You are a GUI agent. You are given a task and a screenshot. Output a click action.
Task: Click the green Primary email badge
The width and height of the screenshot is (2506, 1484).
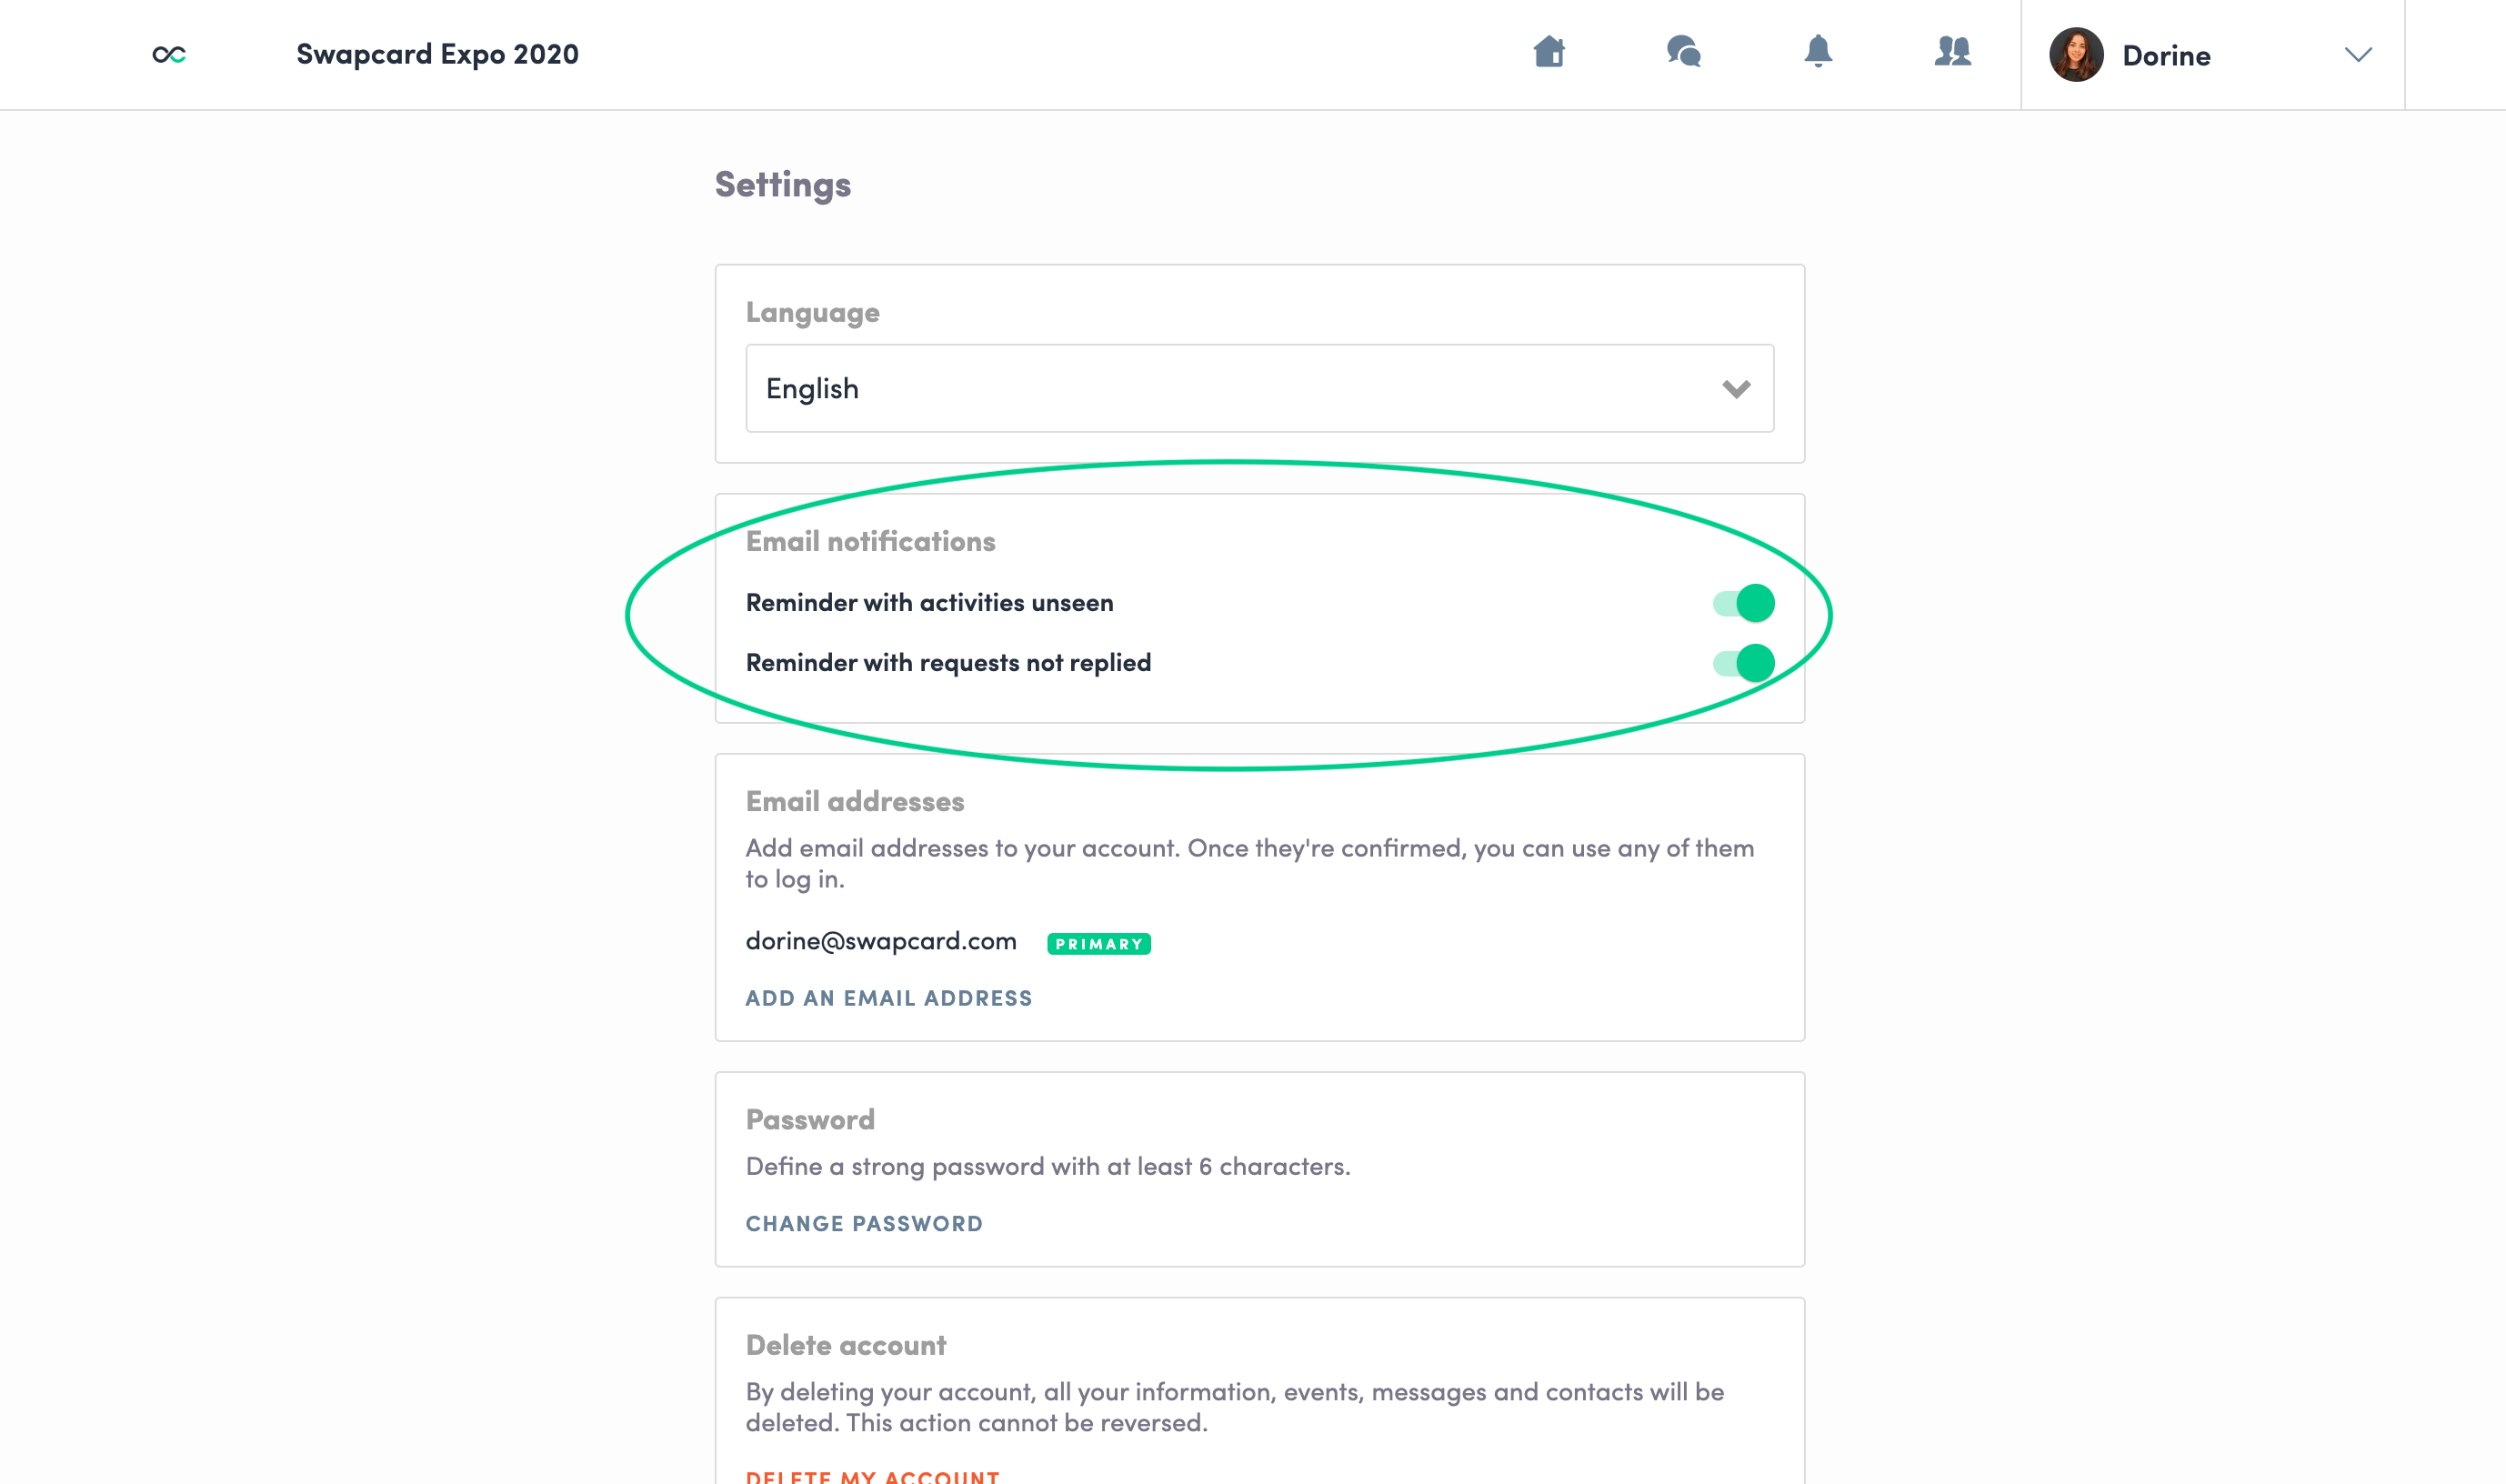1098,944
